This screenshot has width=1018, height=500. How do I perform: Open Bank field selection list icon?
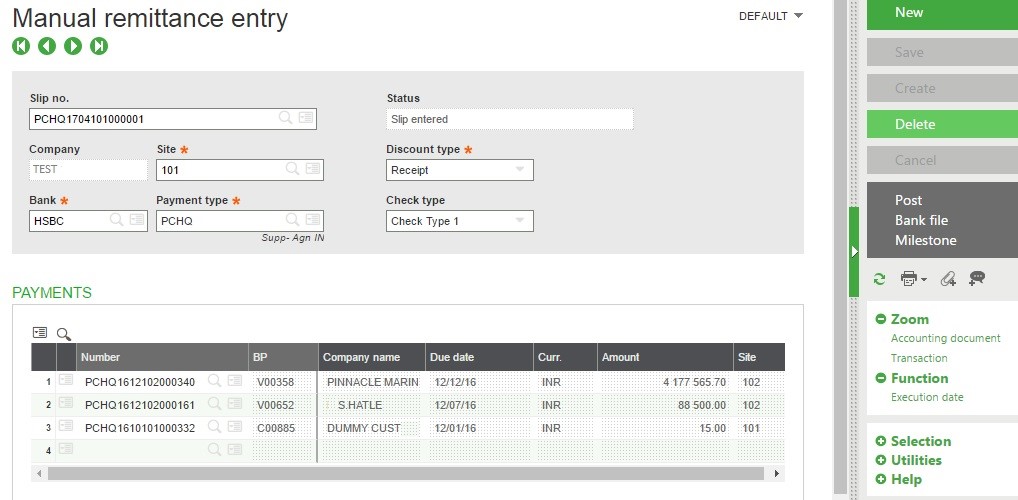pos(137,219)
